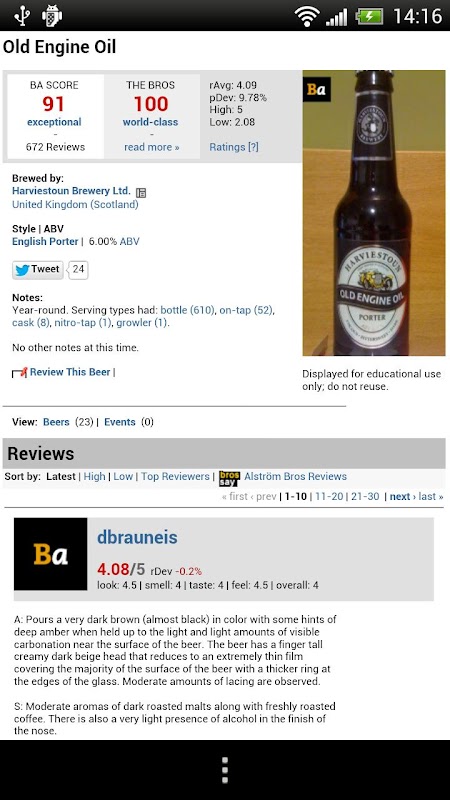450x800 pixels.
Task: Tap the Review This Beer pencil icon
Action: pyautogui.click(x=19, y=373)
